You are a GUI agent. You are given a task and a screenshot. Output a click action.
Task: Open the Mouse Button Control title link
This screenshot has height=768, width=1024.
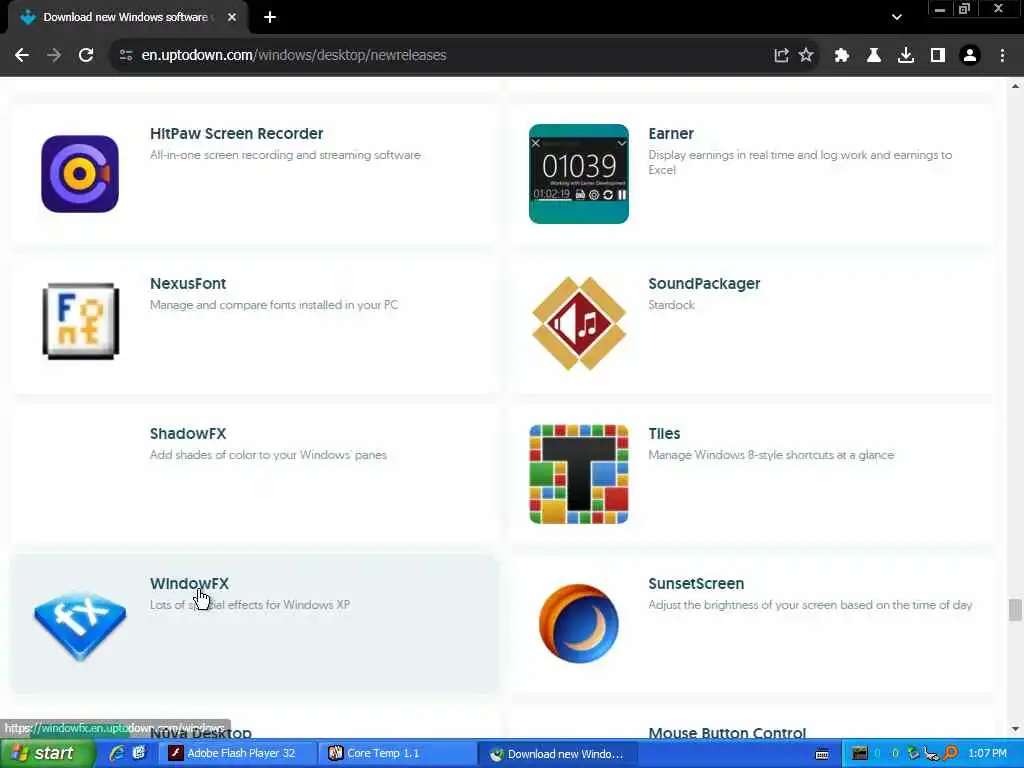727,733
